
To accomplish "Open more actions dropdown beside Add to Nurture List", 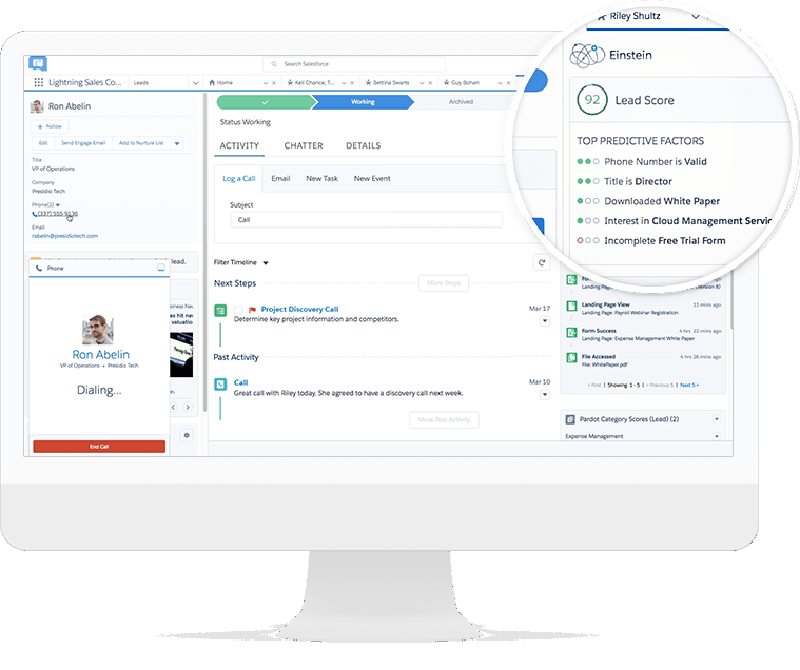I will tap(177, 143).
